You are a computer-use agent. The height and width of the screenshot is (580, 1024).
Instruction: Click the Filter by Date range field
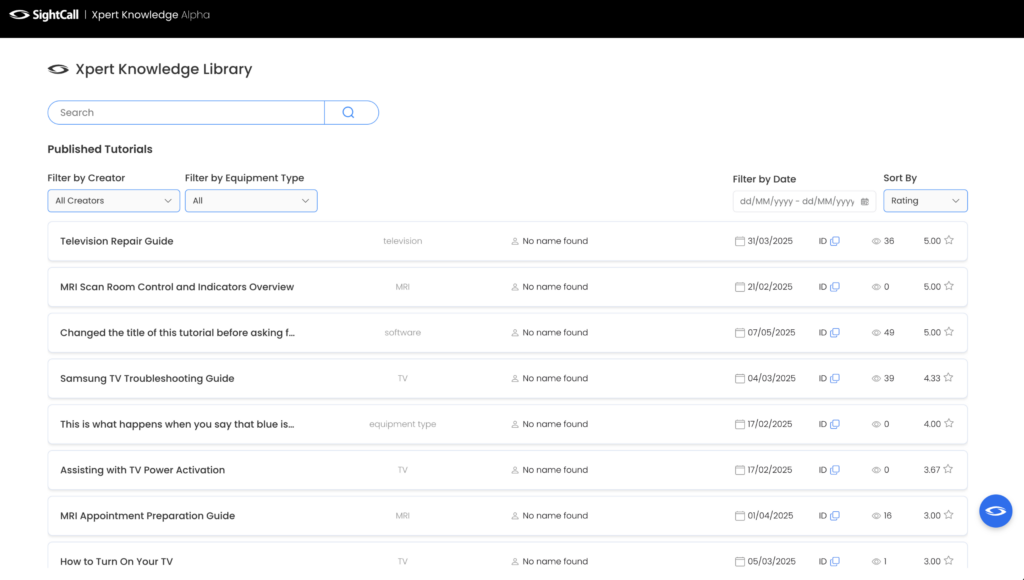[804, 201]
